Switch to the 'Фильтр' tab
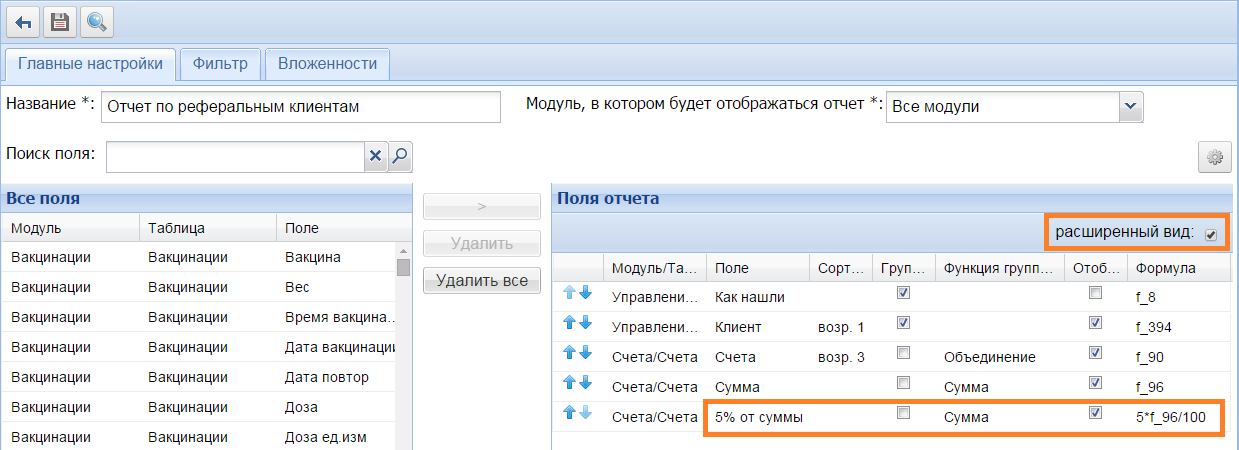 221,64
